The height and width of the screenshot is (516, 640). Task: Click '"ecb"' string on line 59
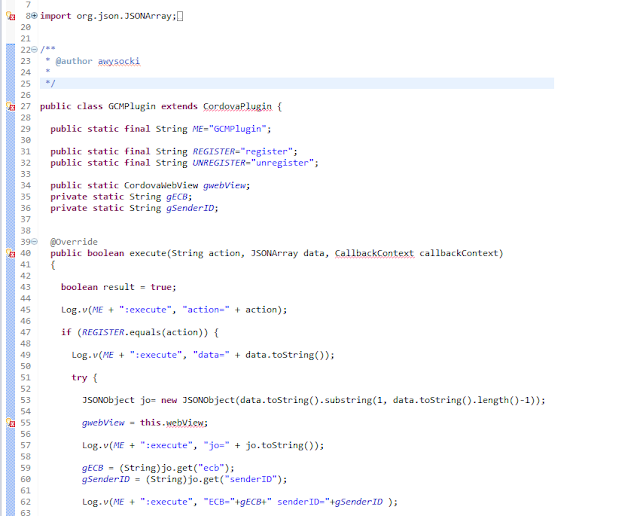pyautogui.click(x=211, y=468)
